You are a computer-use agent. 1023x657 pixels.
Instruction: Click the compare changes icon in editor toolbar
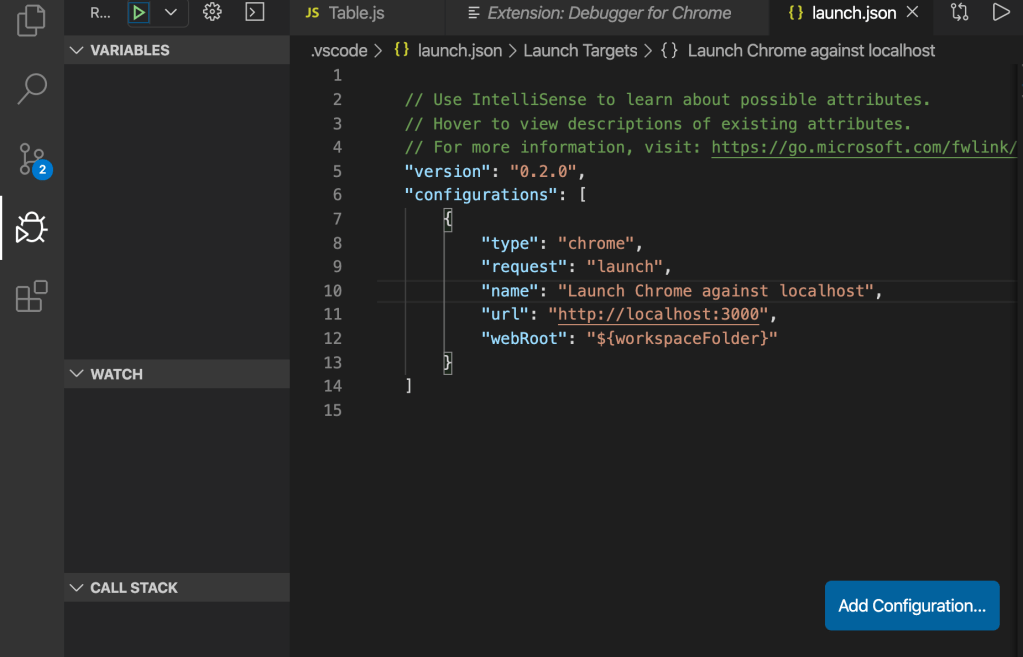coord(959,13)
